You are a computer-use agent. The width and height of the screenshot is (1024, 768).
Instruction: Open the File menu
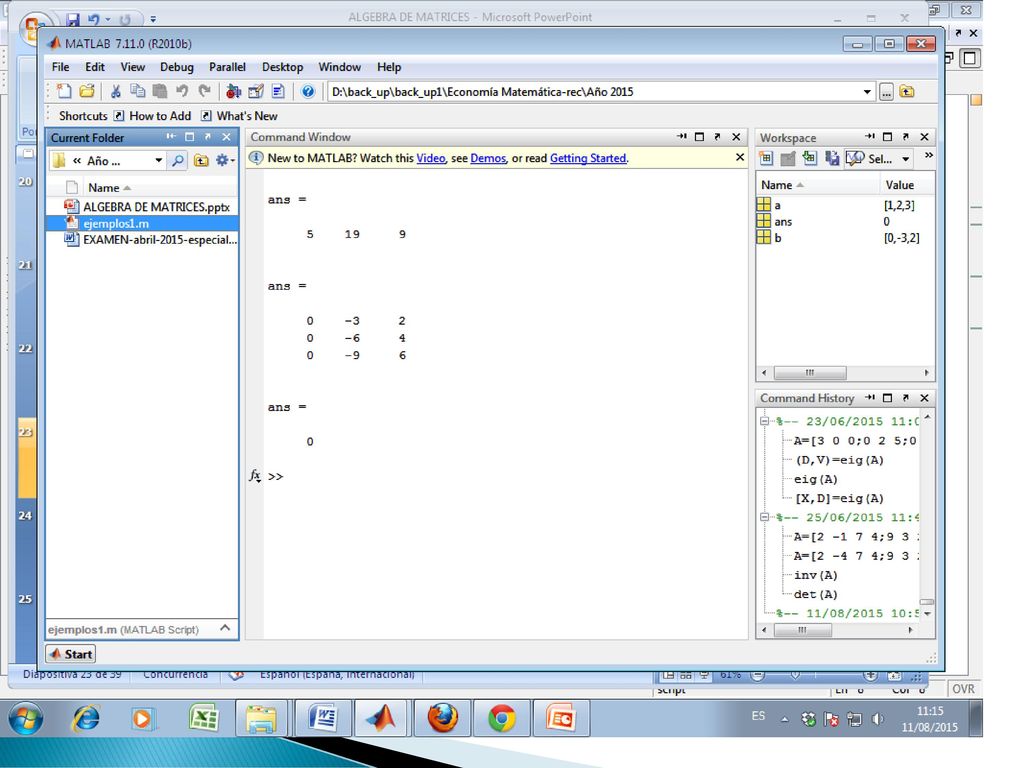pyautogui.click(x=61, y=67)
